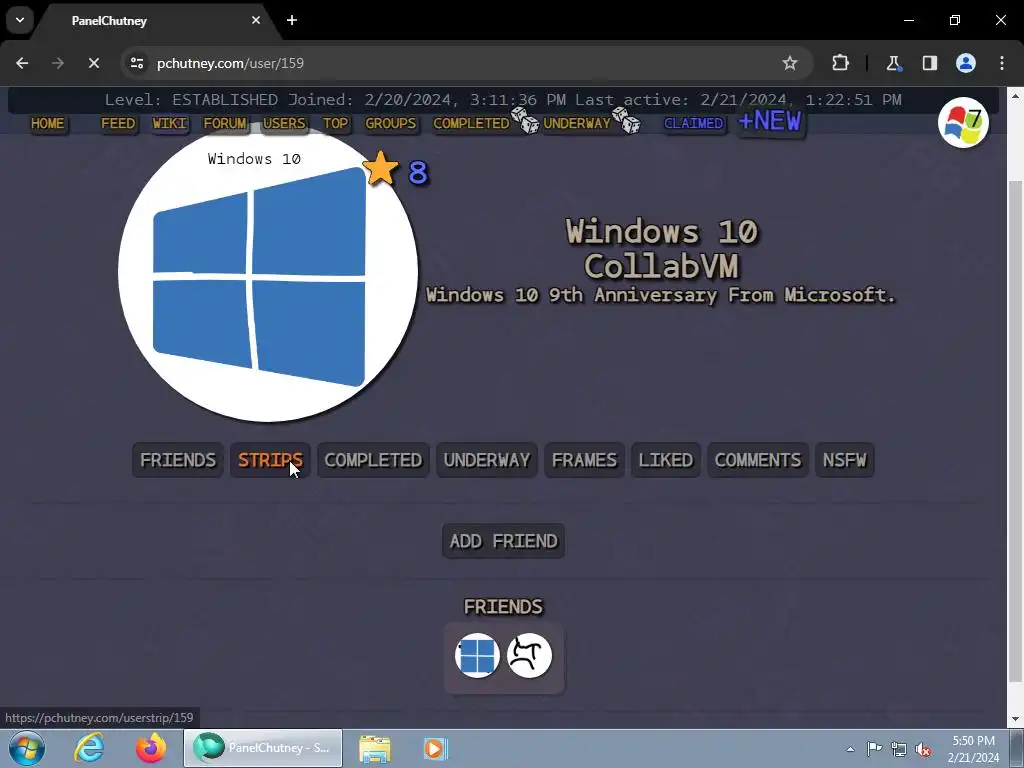Open the taskbar clock and date
This screenshot has height=768, width=1024.
[x=974, y=749]
